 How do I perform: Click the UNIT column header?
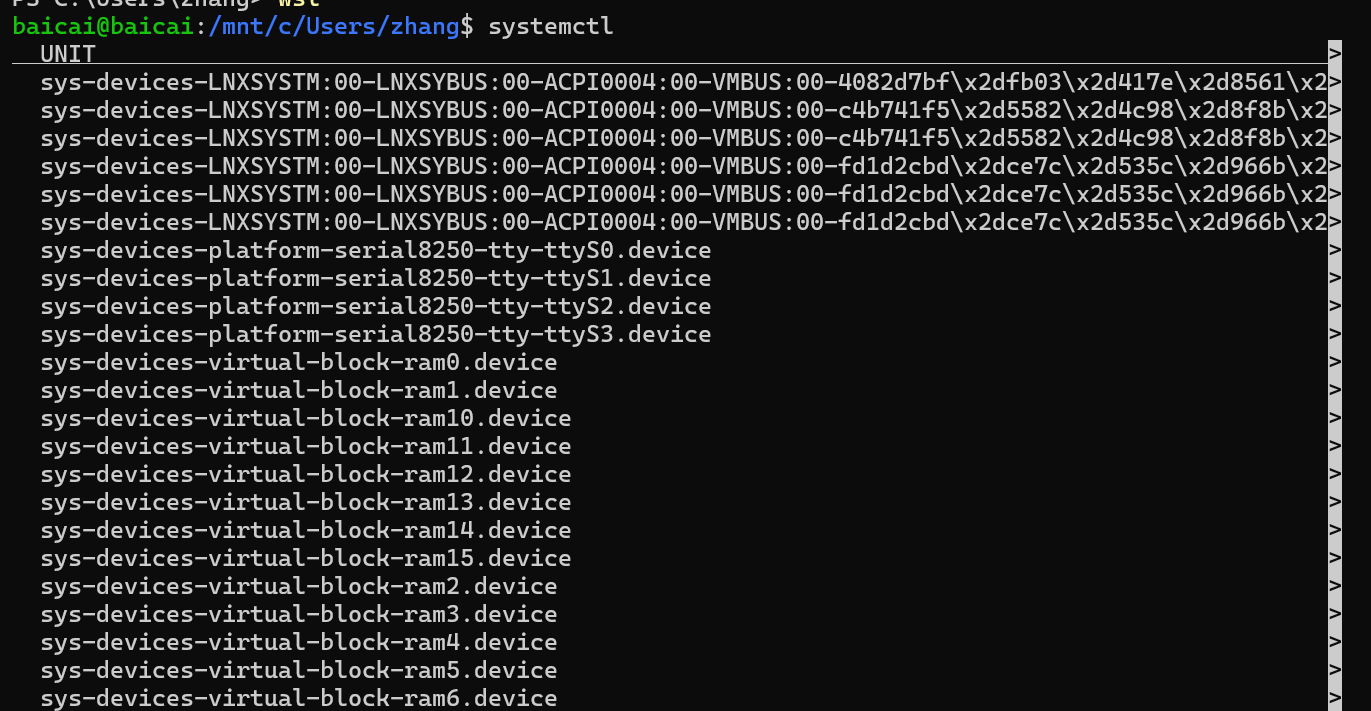[68, 55]
